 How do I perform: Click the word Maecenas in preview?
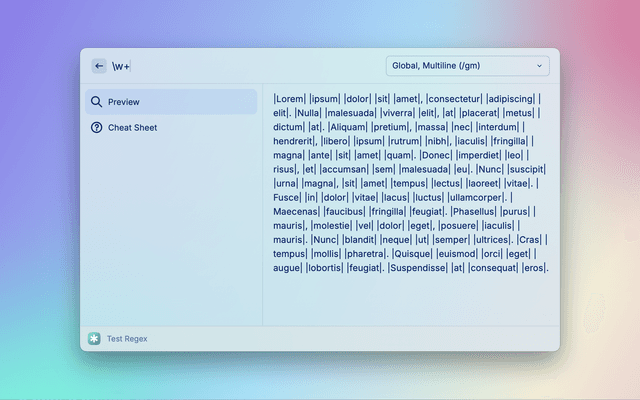(x=297, y=211)
